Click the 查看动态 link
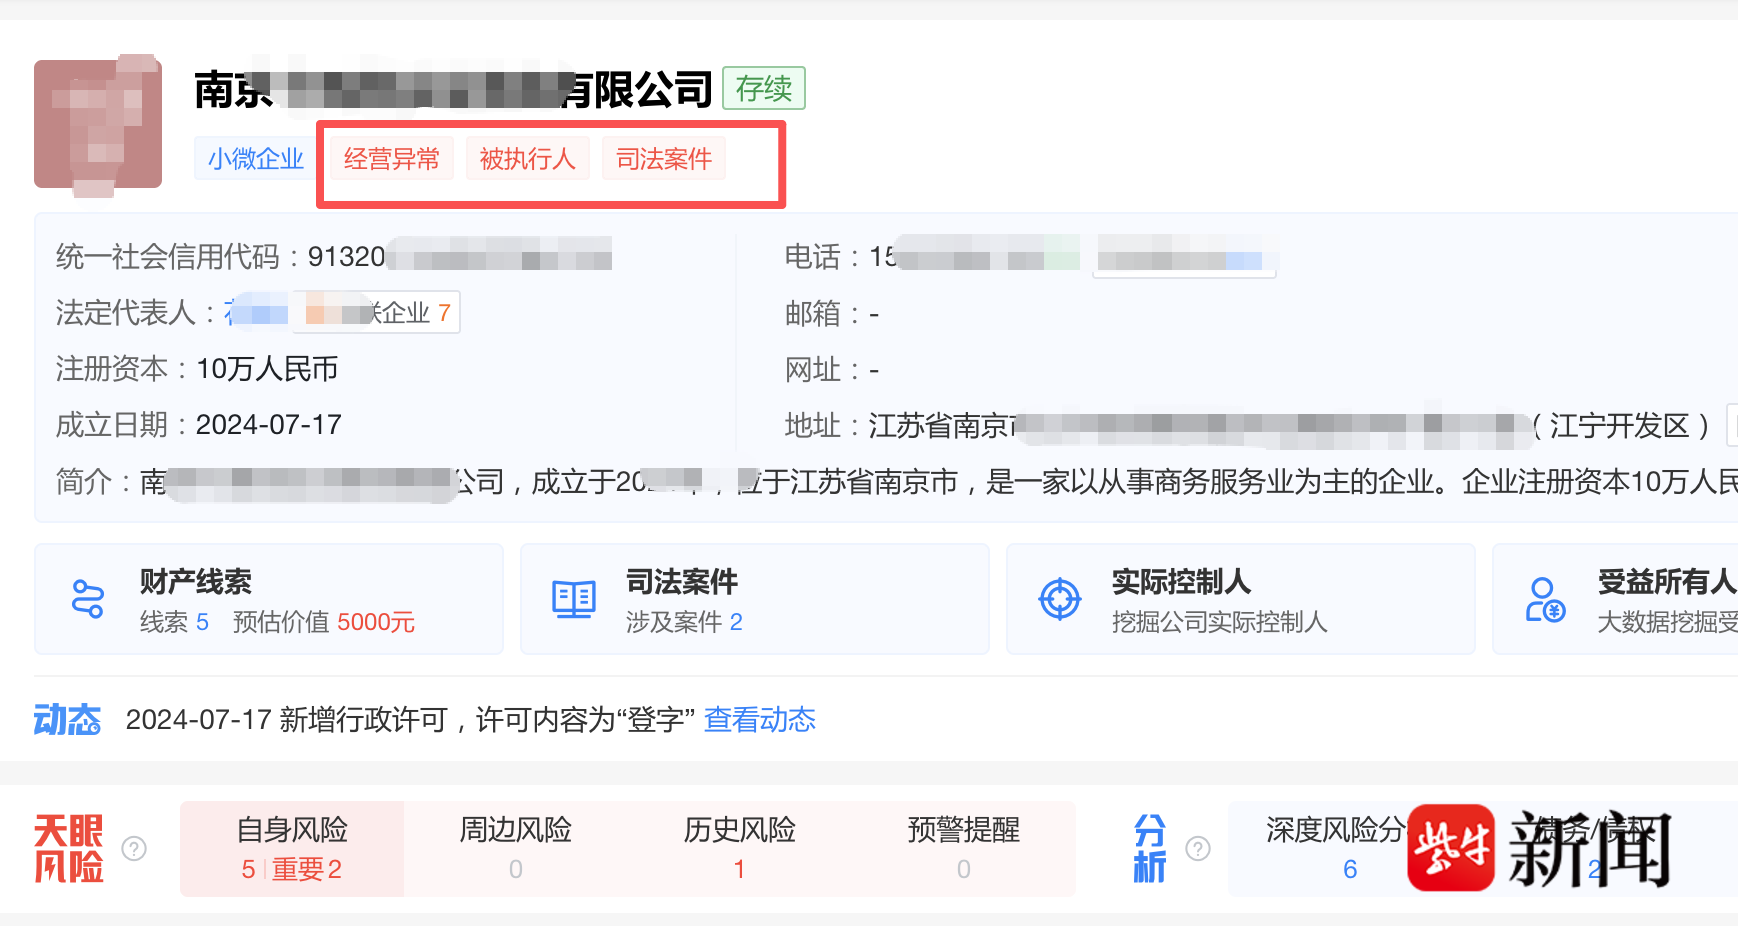 pyautogui.click(x=759, y=720)
